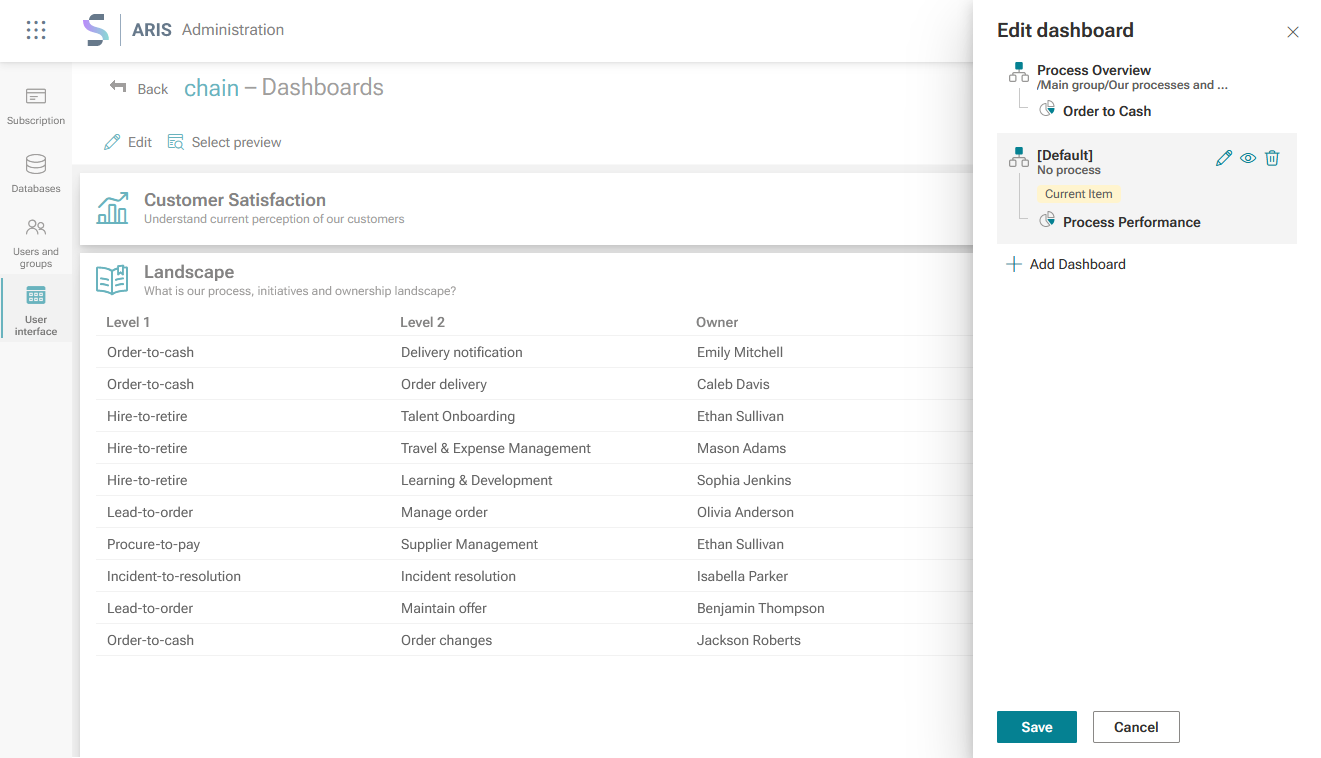This screenshot has height=758, width=1321.
Task: Open Subscription in the sidebar
Action: coord(36,106)
